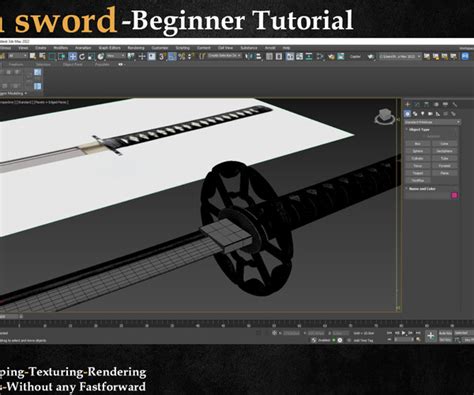Toggle Angle Snap

click(x=172, y=56)
